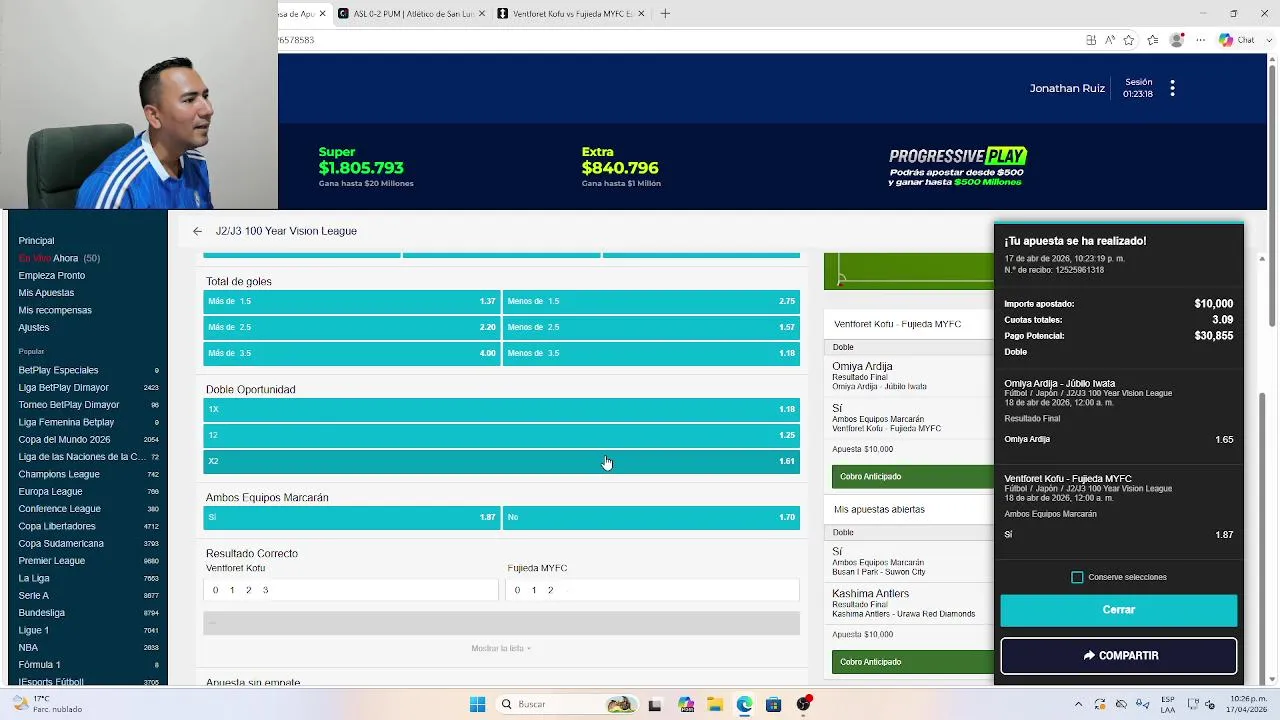Screen dimensions: 1280x720
Task: Toggle the Conserve selecciones checkbox
Action: click(x=1077, y=577)
